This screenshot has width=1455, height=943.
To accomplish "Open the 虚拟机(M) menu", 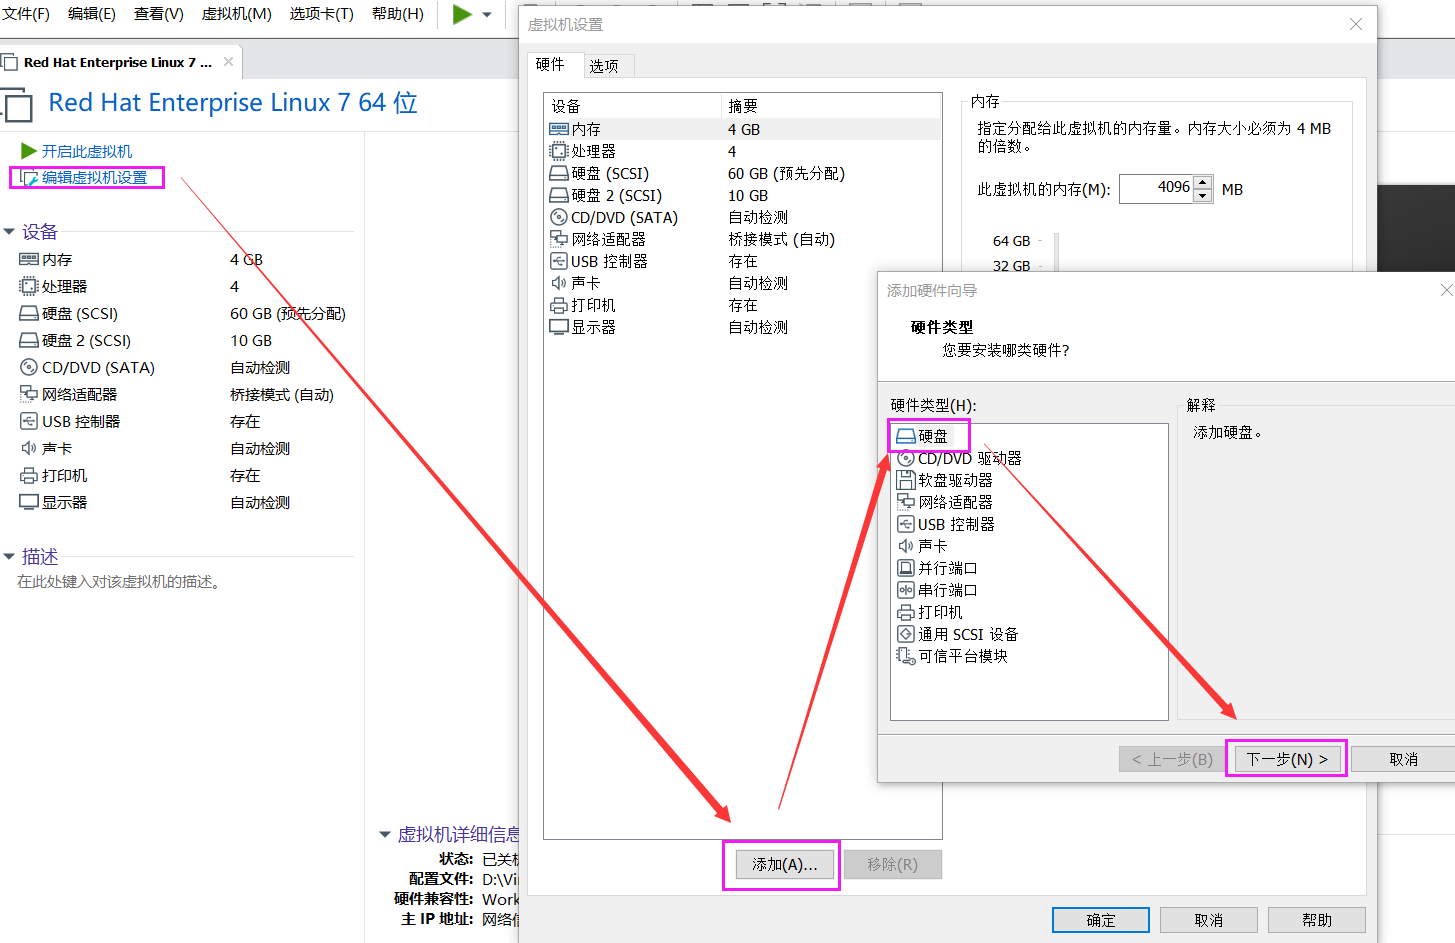I will click(237, 14).
